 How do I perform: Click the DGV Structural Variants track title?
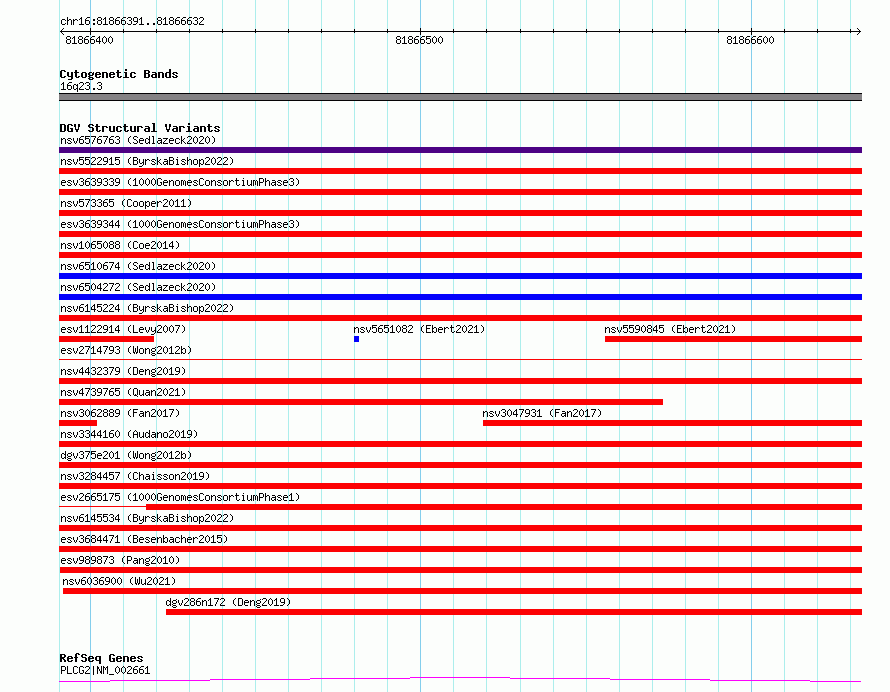[140, 128]
